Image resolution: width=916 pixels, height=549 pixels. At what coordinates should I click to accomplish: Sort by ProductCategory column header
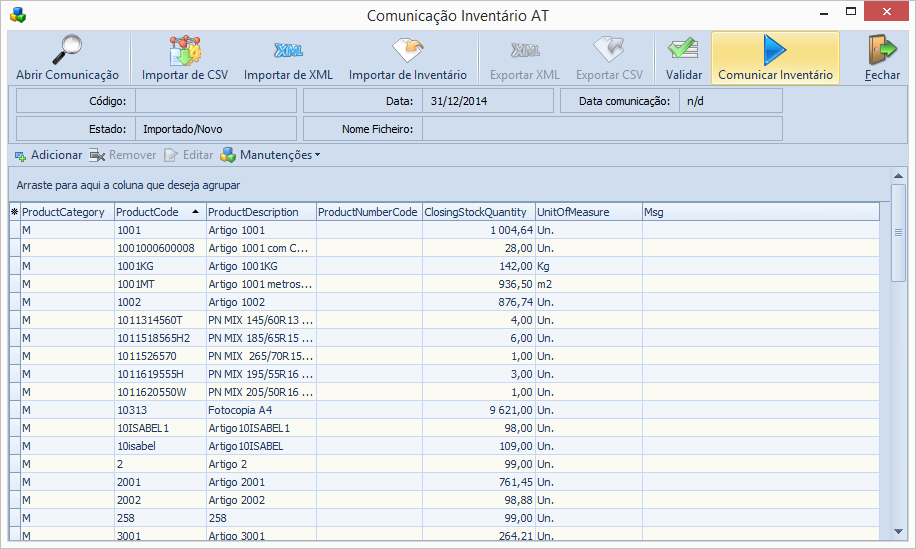[x=67, y=212]
